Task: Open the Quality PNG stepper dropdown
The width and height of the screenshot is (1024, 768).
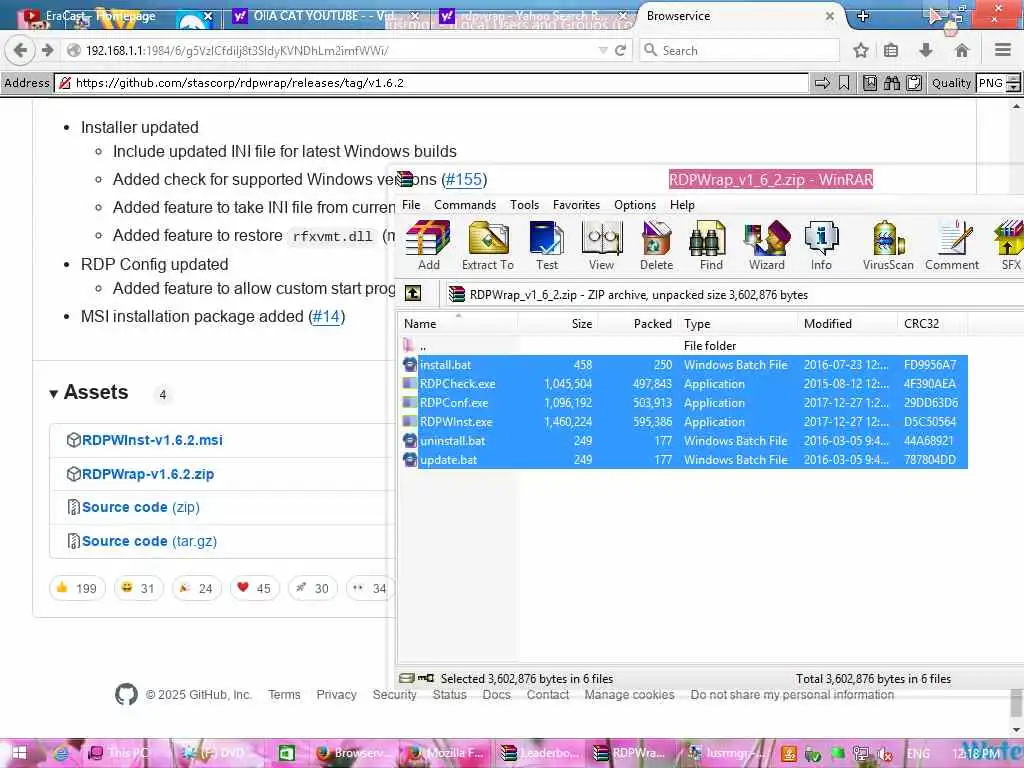Action: click(1013, 83)
